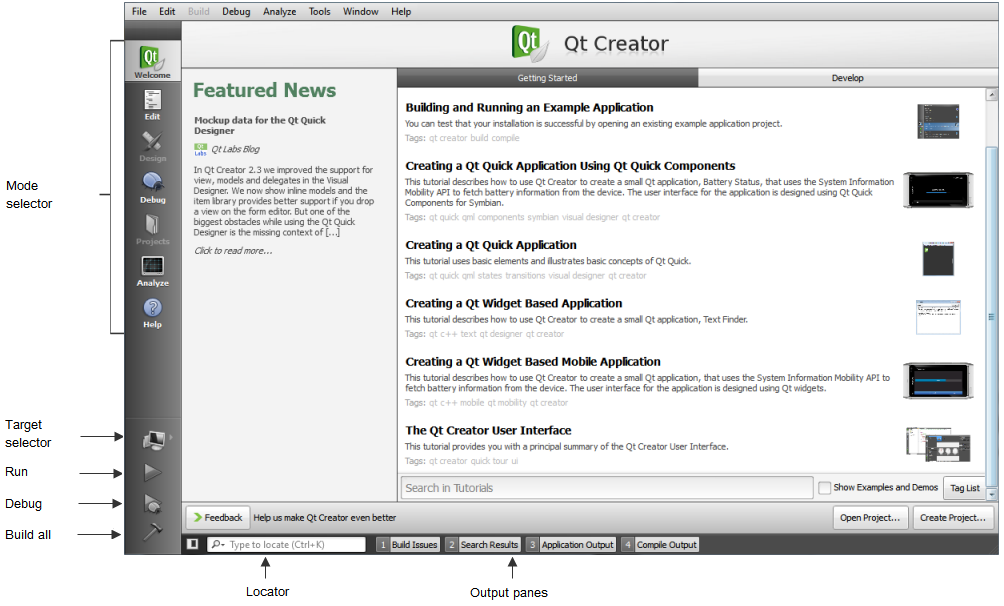Click the tutorials scrollbar up arrow
Image resolution: width=1004 pixels, height=606 pixels.
[991, 95]
